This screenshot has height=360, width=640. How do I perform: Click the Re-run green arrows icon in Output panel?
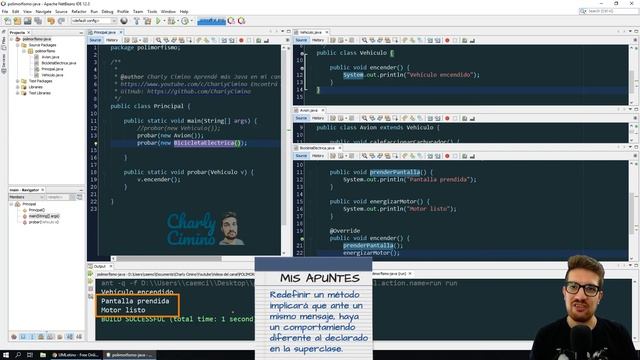[91, 273]
